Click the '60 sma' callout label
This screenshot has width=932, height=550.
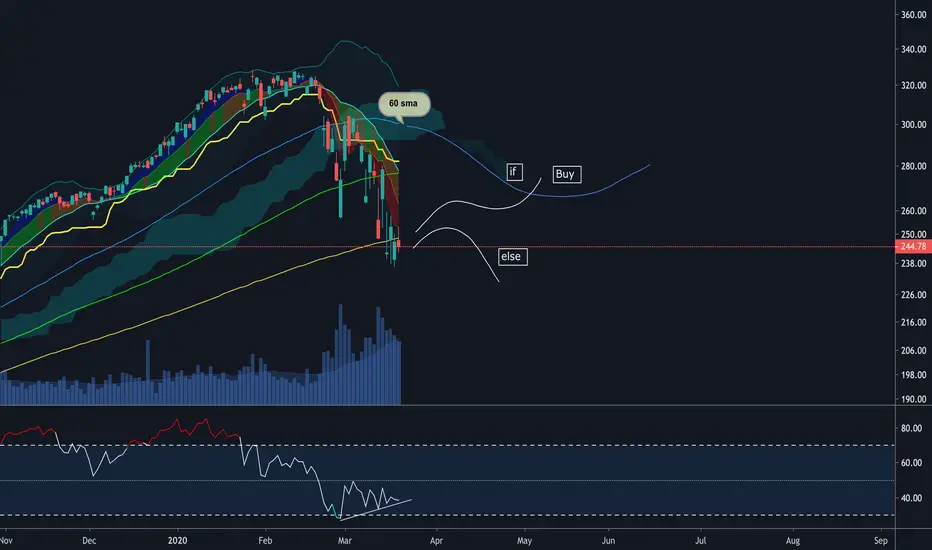(x=404, y=103)
